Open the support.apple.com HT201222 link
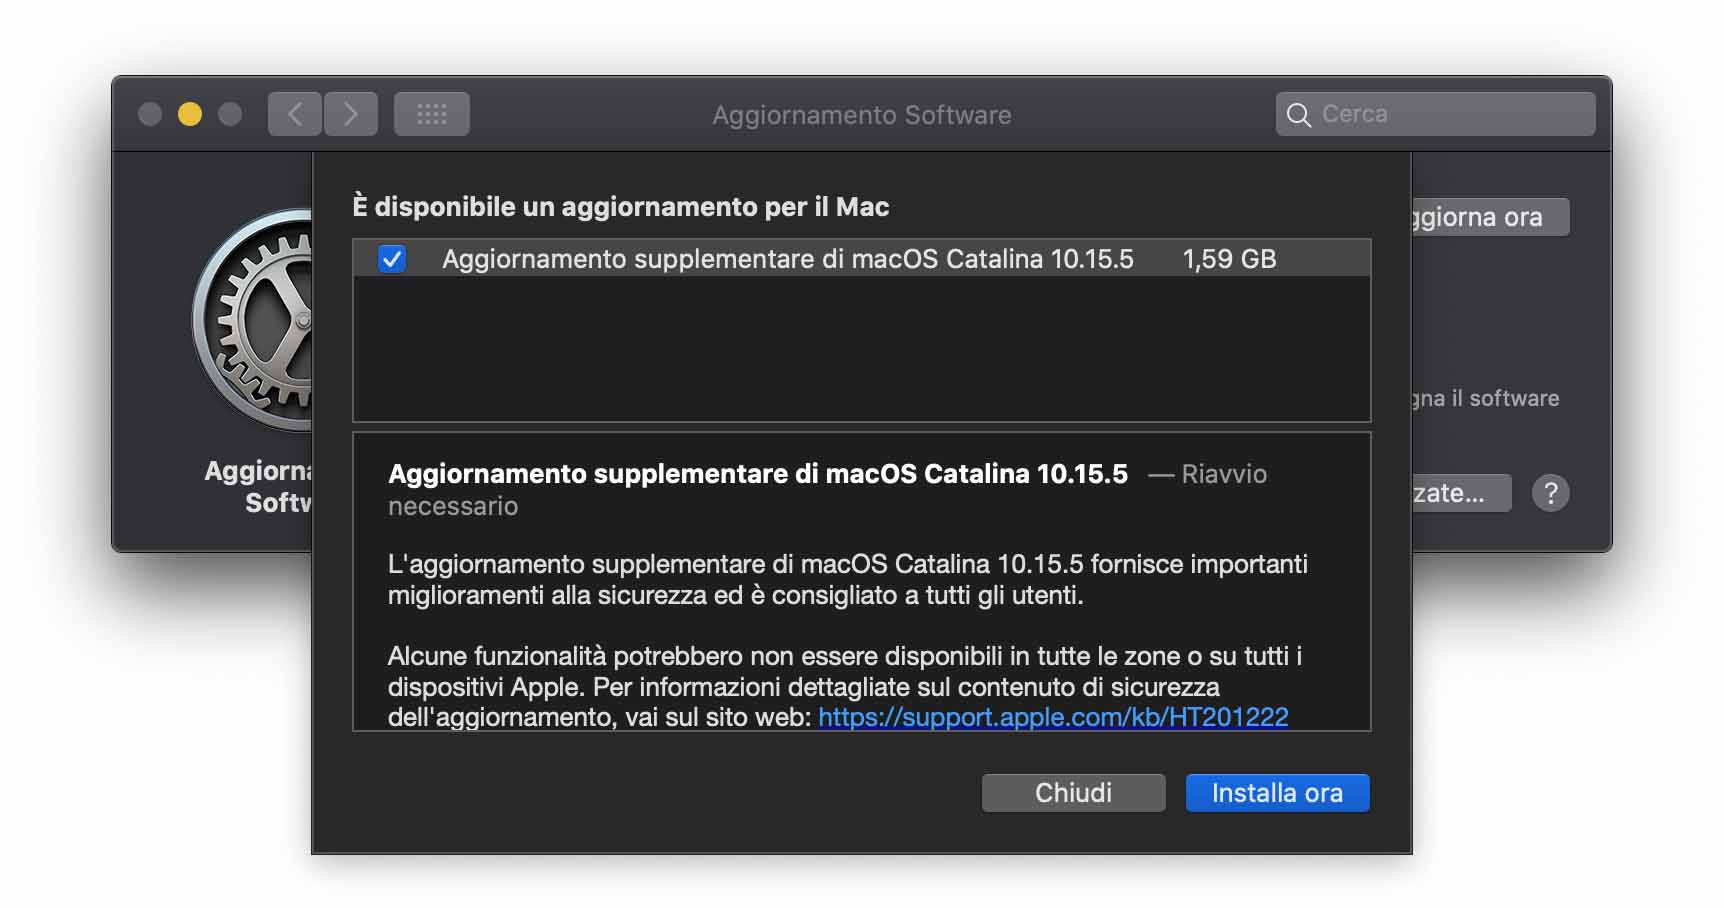The height and width of the screenshot is (908, 1724). pos(1053,717)
